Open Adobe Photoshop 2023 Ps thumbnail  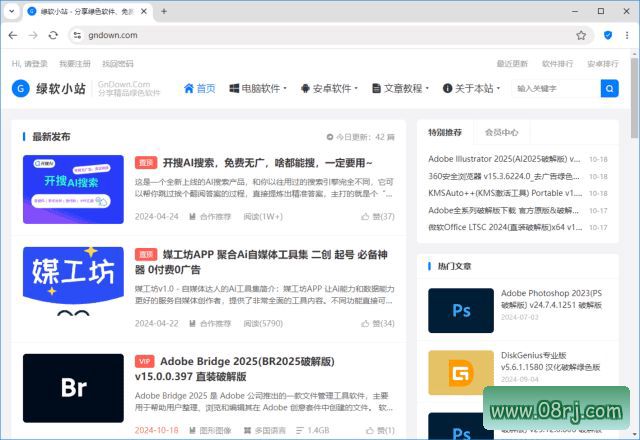click(461, 311)
